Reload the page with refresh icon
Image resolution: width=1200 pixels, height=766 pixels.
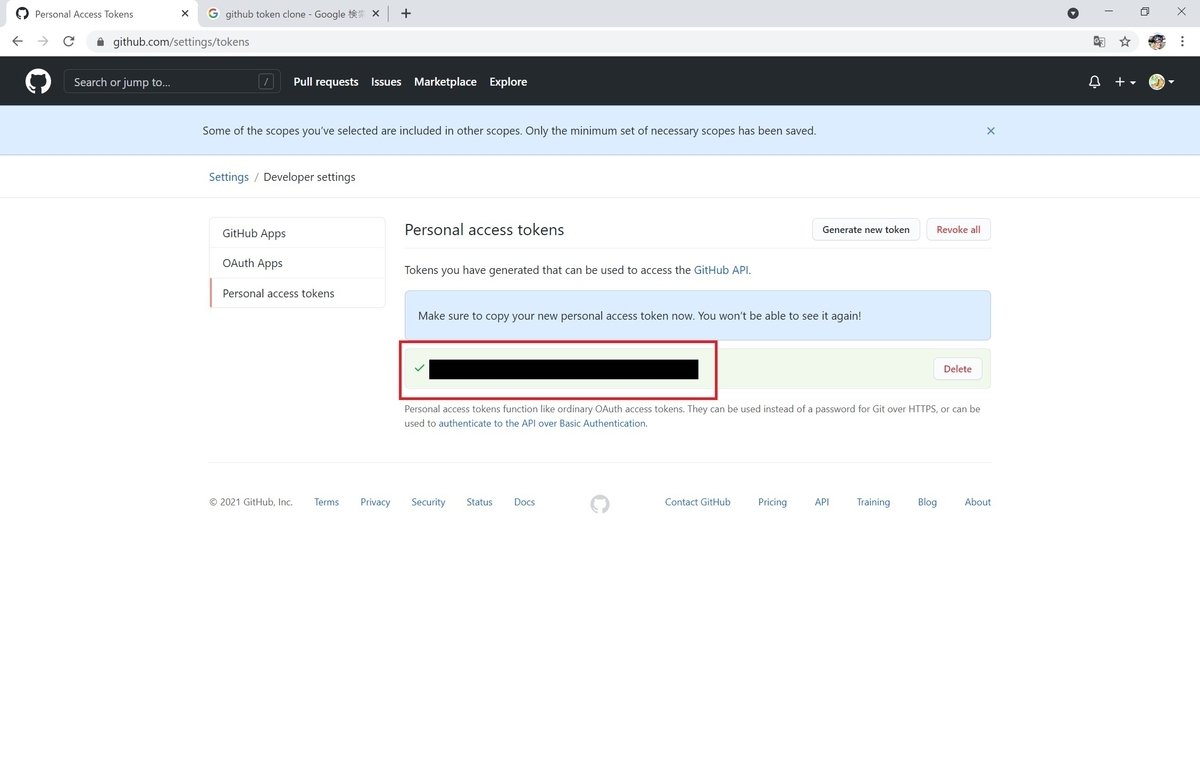click(69, 42)
